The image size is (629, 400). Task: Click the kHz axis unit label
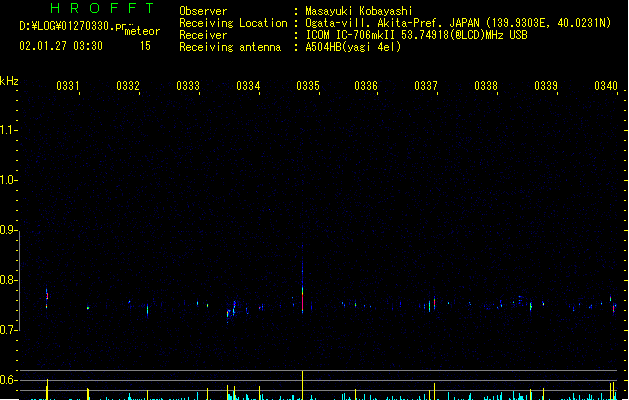9,81
